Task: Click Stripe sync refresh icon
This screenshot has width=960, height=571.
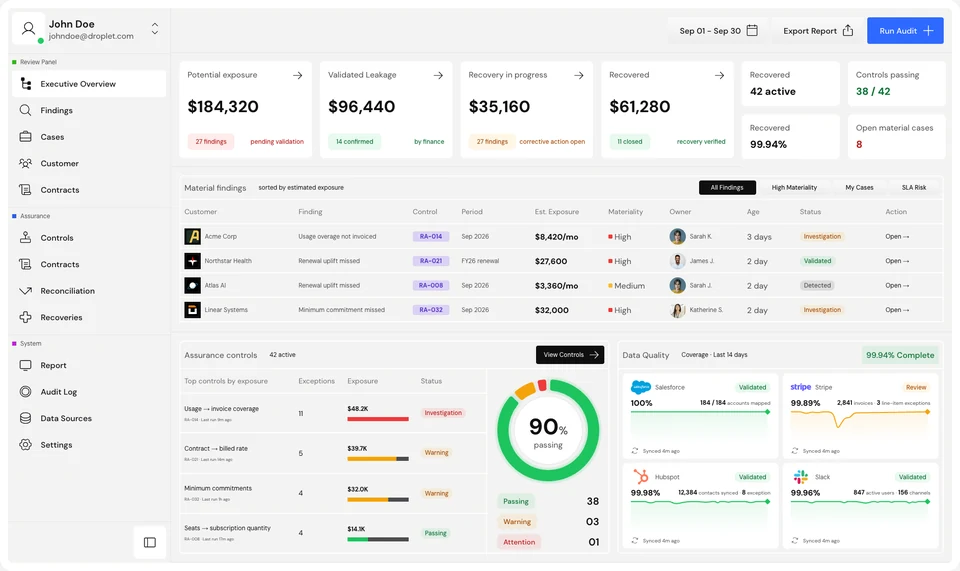Action: (795, 451)
